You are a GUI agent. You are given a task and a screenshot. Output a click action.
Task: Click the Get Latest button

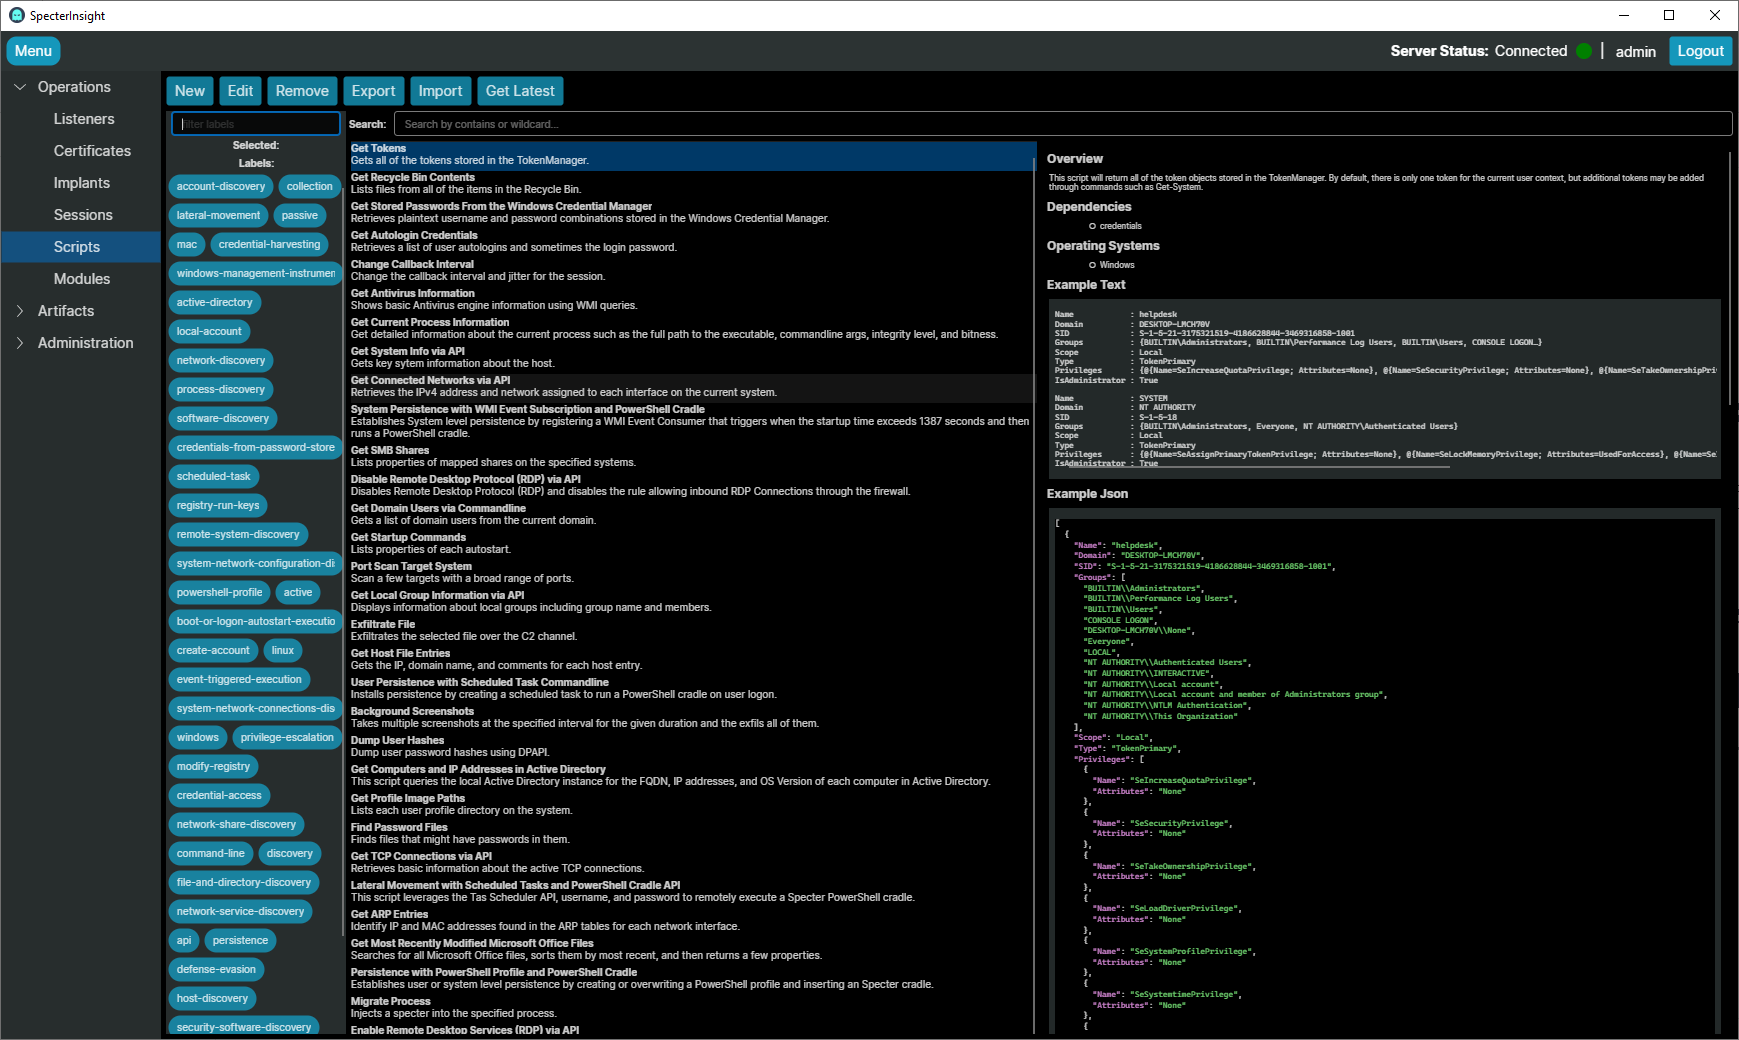pos(520,91)
